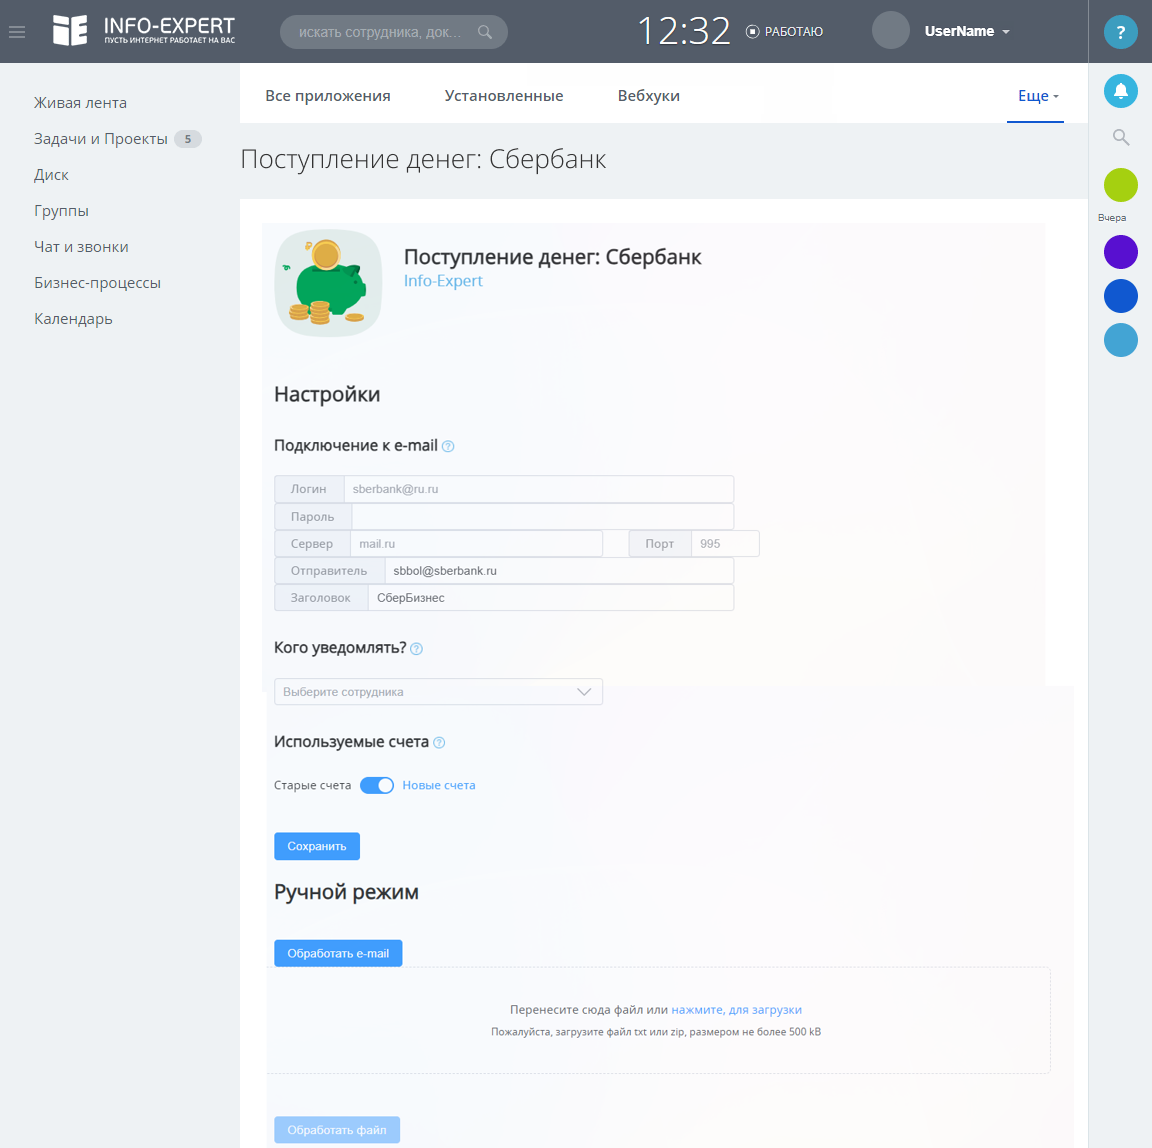1152x1148 pixels.
Task: Click the help icon beside Подключение к e-mail
Action: pyautogui.click(x=448, y=446)
